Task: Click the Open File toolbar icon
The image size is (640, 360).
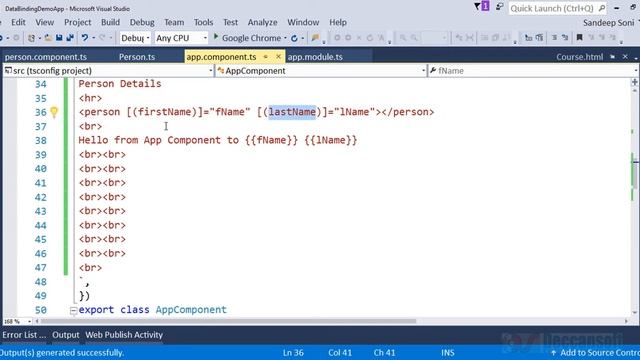Action: (48, 38)
